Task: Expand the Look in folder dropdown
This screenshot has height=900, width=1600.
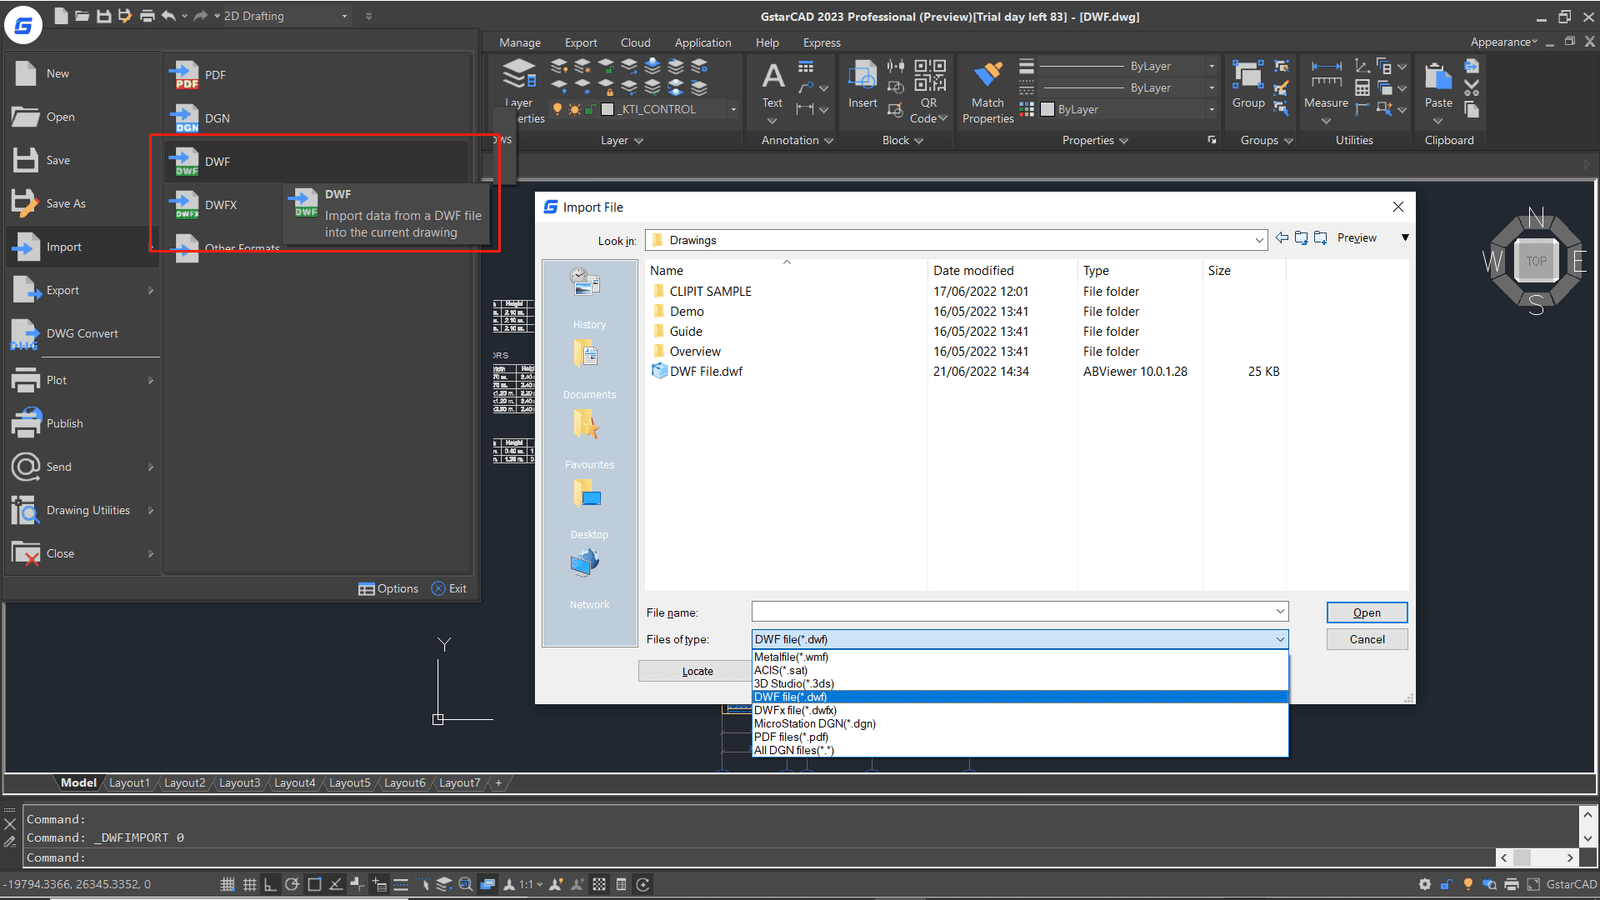Action: [1259, 240]
